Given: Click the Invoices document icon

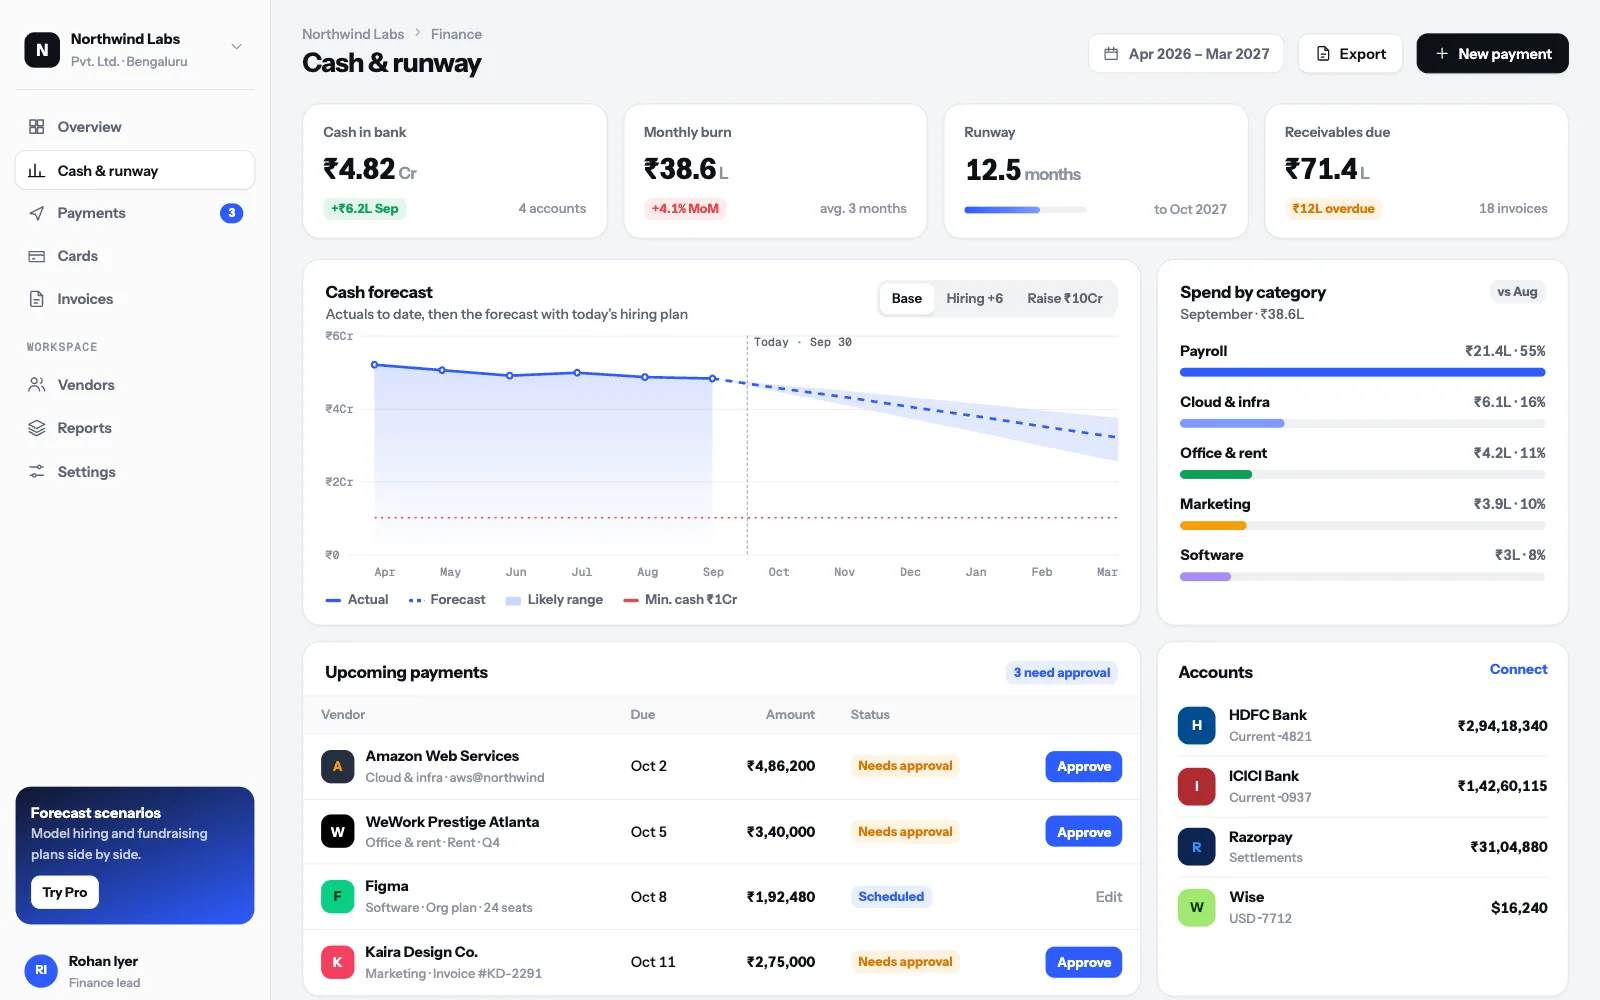Looking at the screenshot, I should tap(37, 299).
